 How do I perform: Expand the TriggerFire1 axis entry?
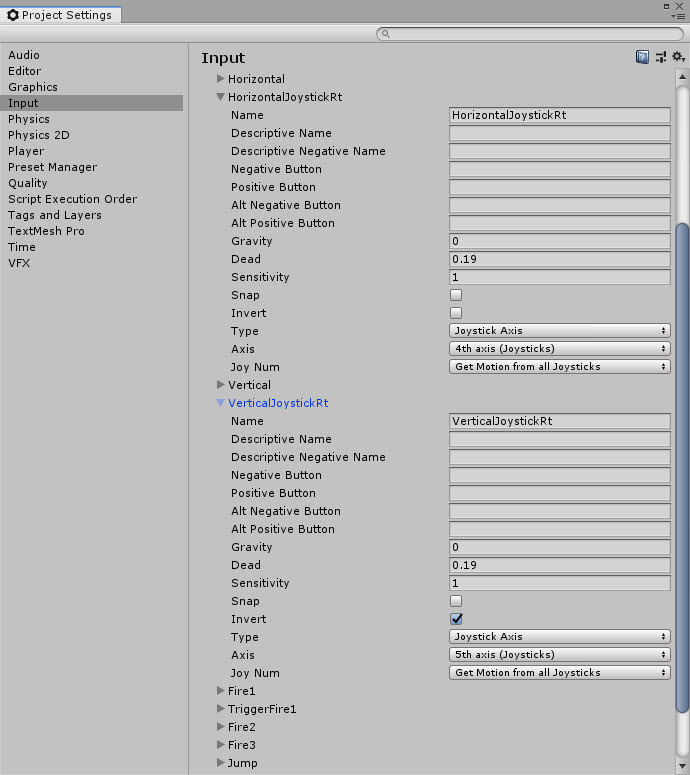220,709
